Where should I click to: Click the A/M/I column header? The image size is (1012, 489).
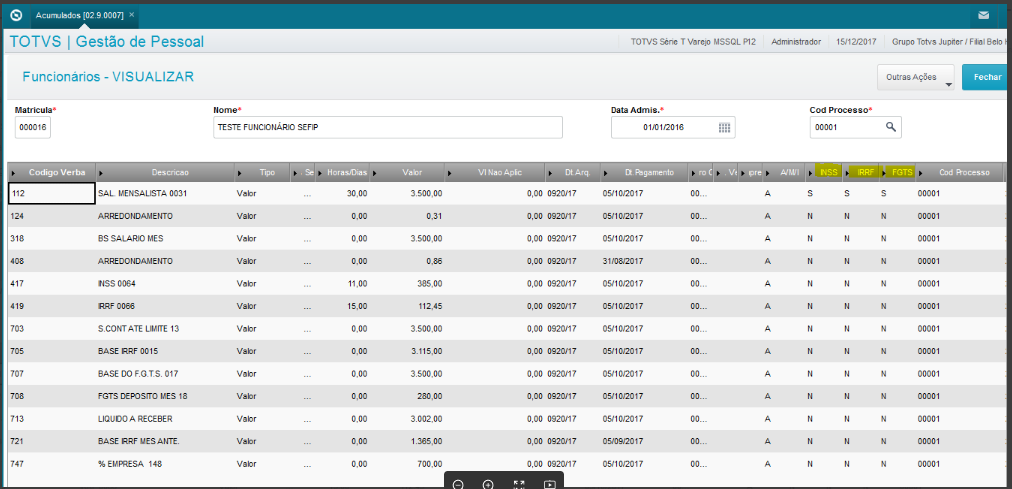(785, 172)
